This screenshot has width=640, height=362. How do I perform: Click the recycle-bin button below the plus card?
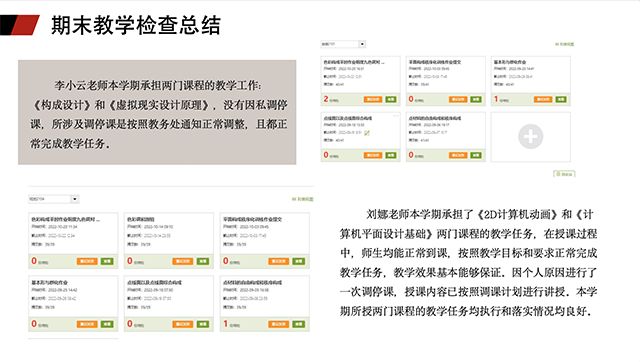click(564, 174)
